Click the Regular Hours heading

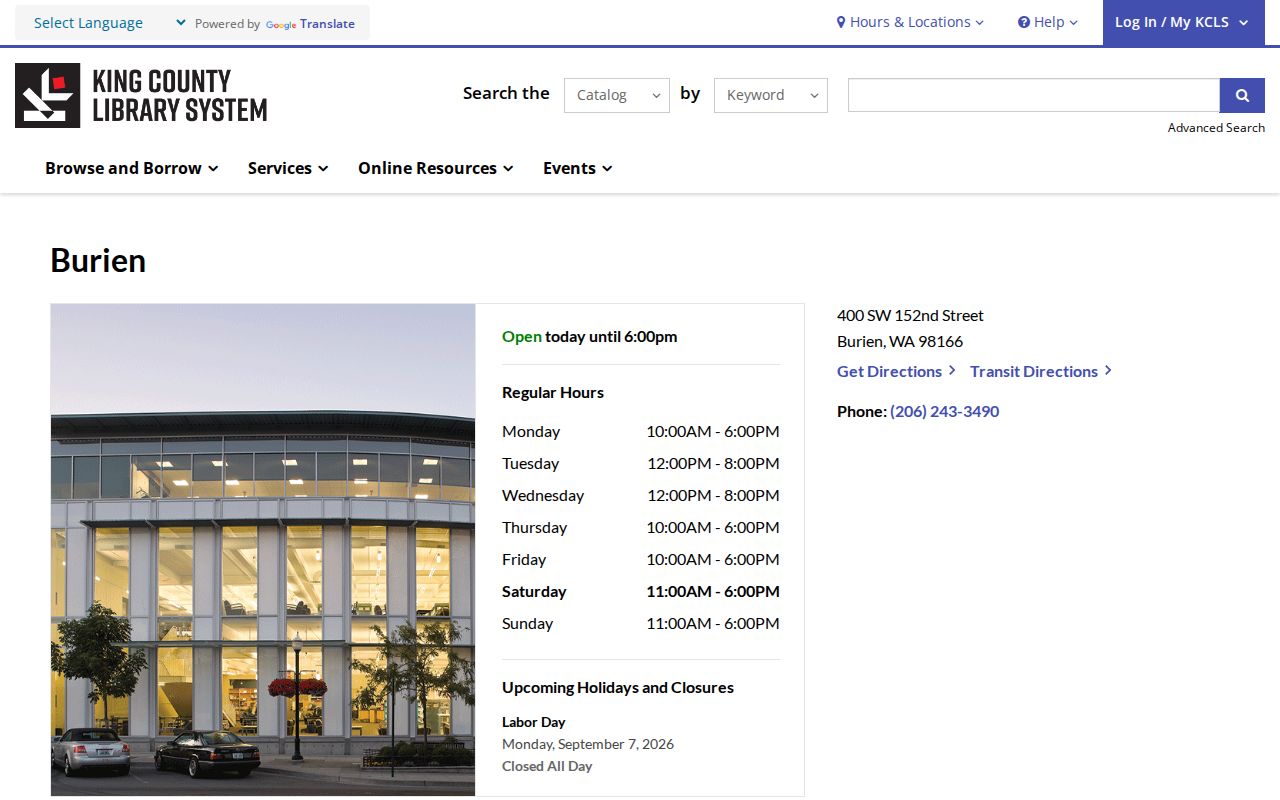(553, 392)
